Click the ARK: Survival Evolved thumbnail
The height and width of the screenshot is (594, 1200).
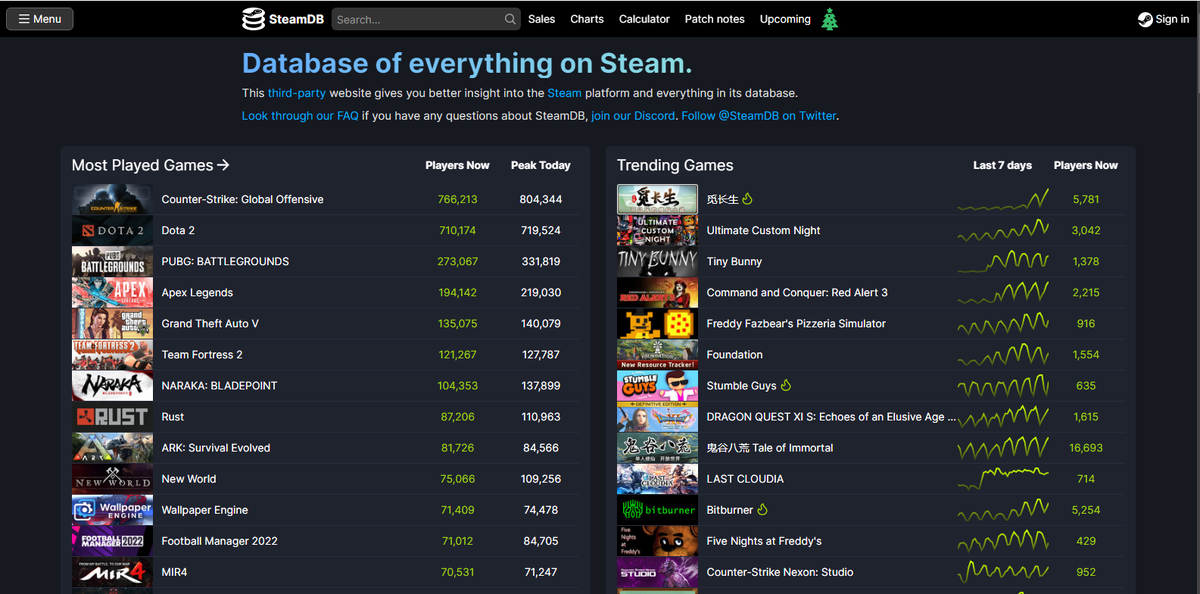[x=112, y=447]
